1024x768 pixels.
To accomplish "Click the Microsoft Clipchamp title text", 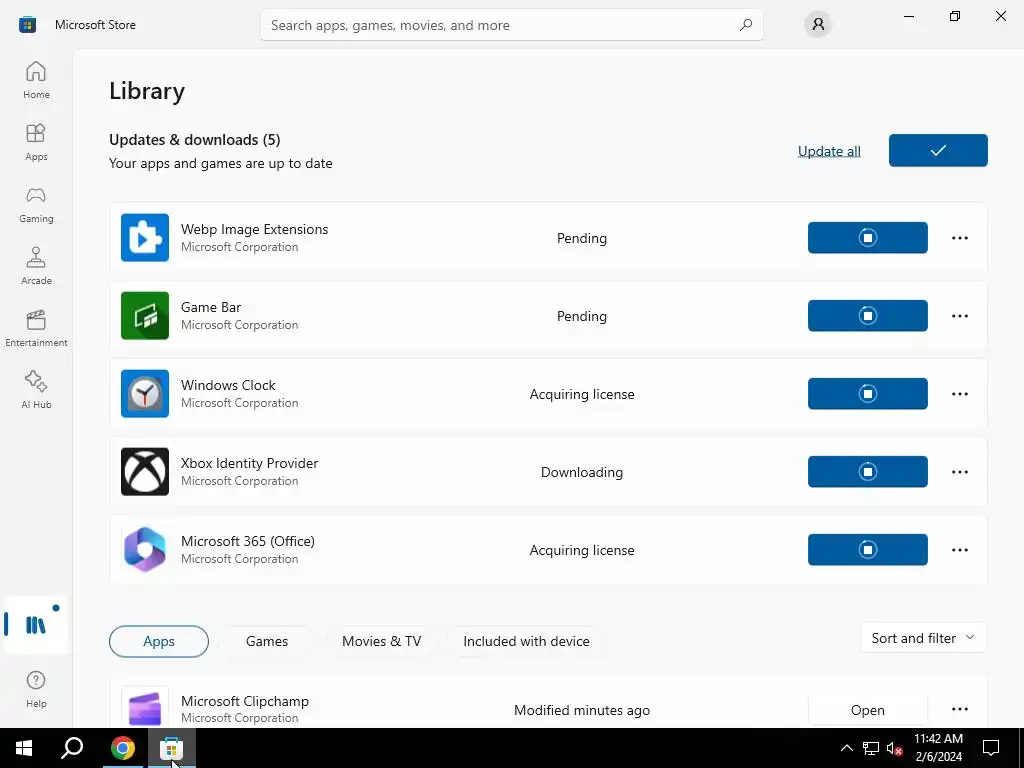I will pos(245,701).
